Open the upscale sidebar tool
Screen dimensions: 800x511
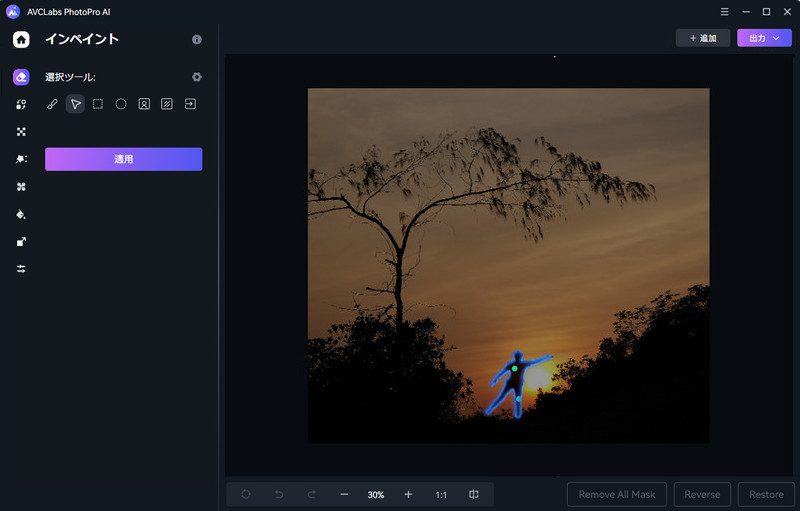pos(21,242)
